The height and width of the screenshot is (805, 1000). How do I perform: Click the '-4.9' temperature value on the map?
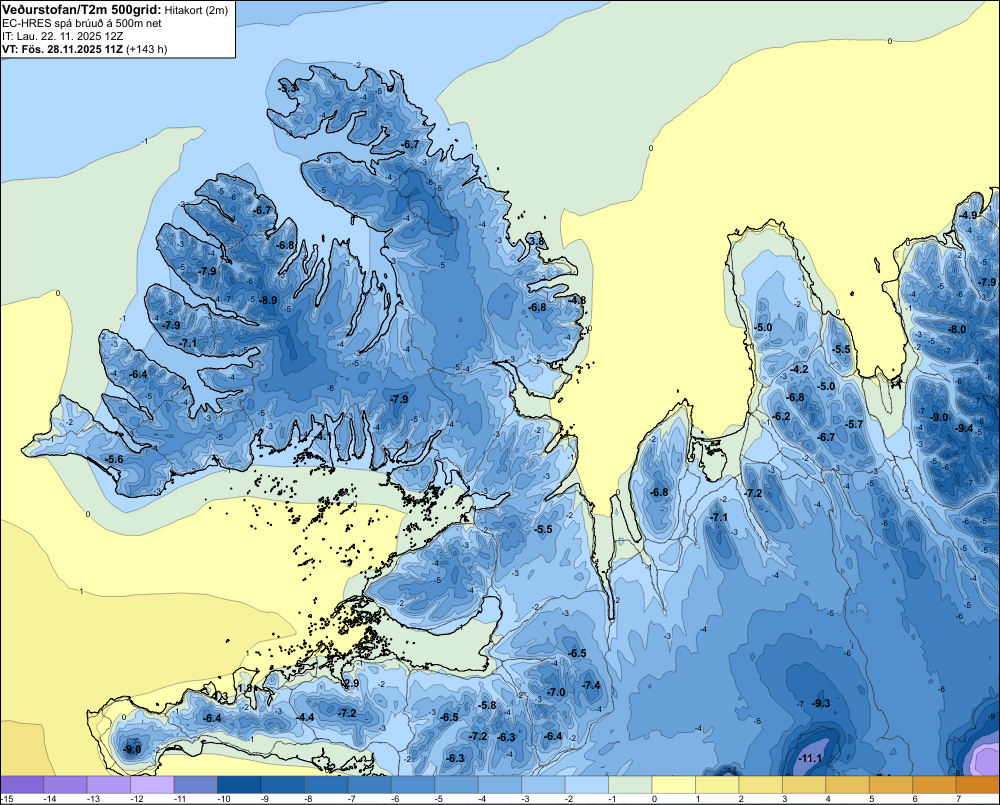point(968,215)
